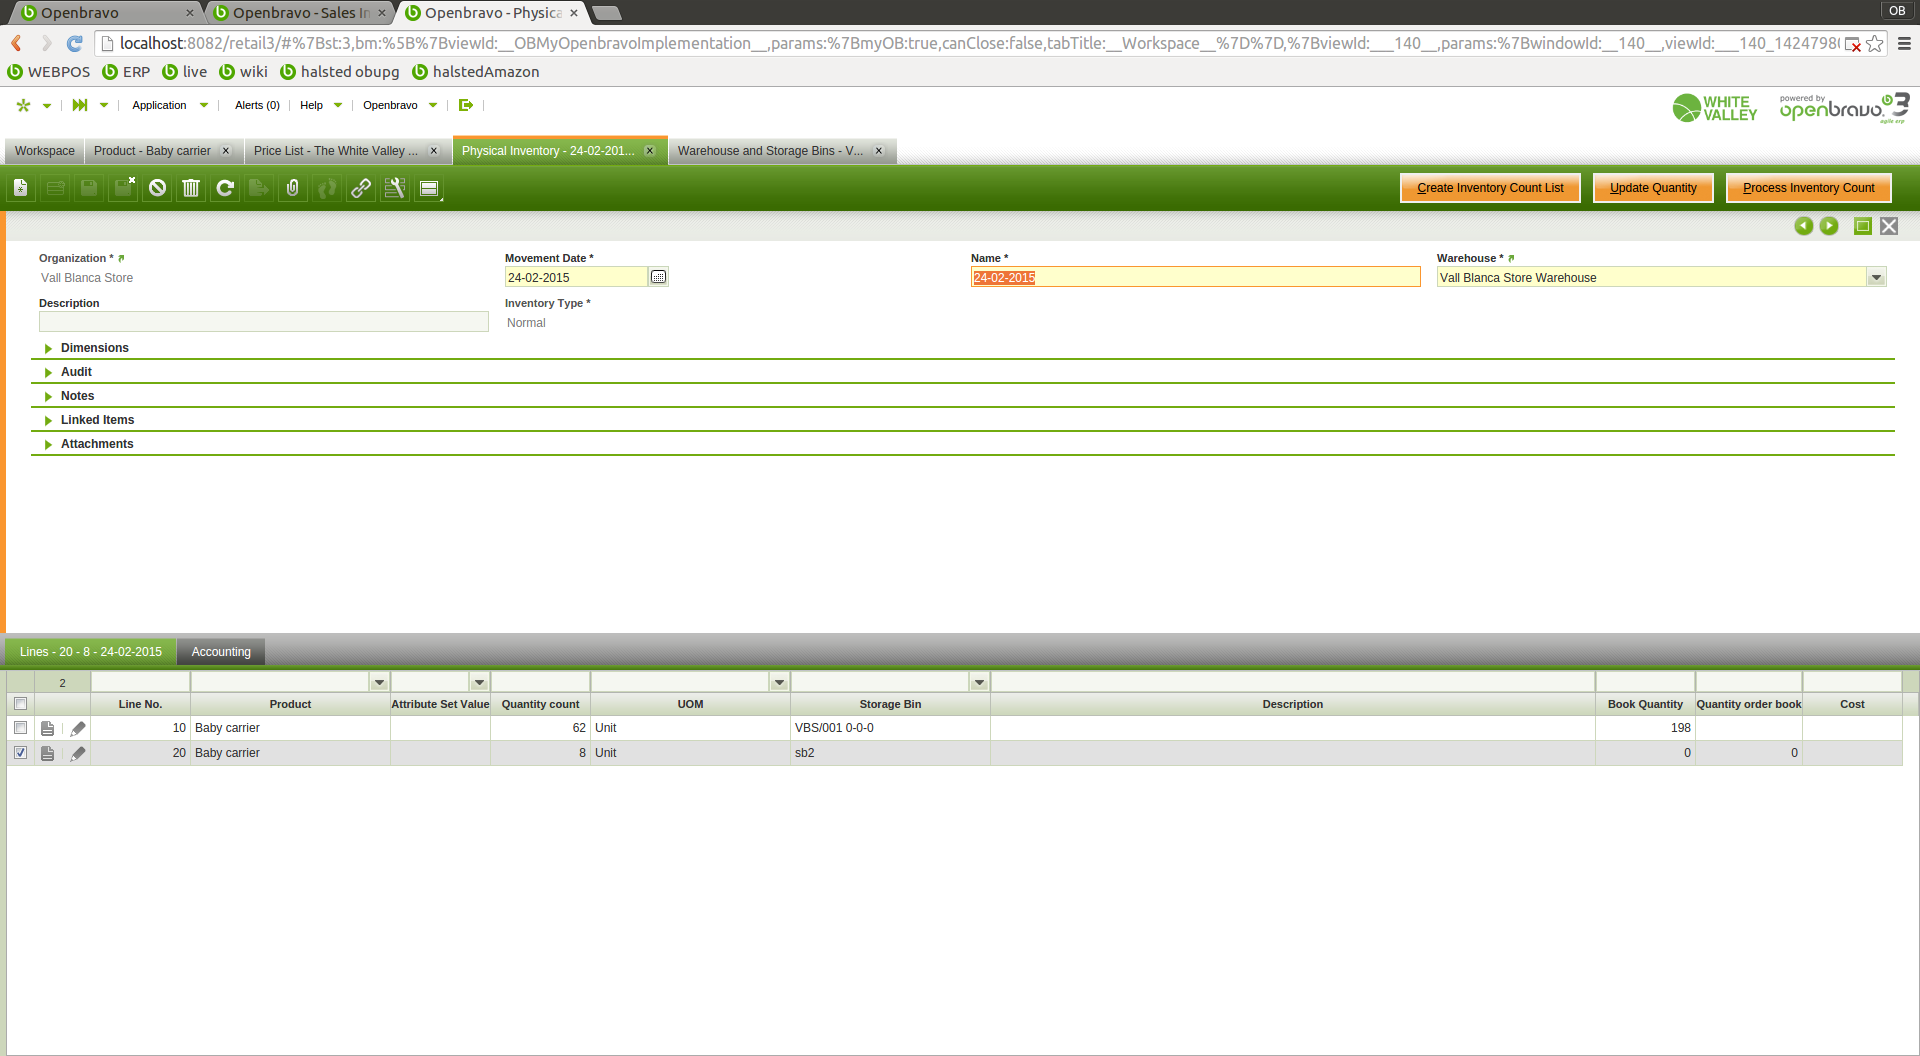Click the undo changes (cancel) icon
This screenshot has width=1920, height=1056.
157,188
